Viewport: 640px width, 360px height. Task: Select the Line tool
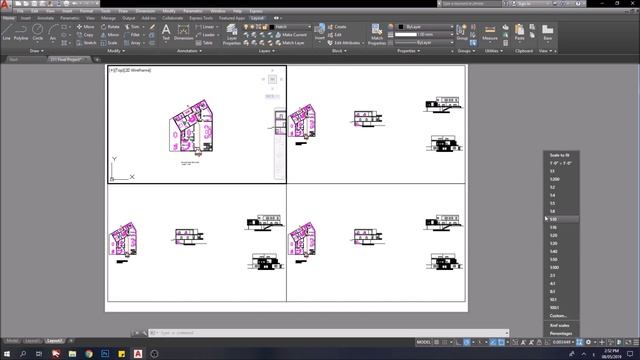pyautogui.click(x=6, y=32)
